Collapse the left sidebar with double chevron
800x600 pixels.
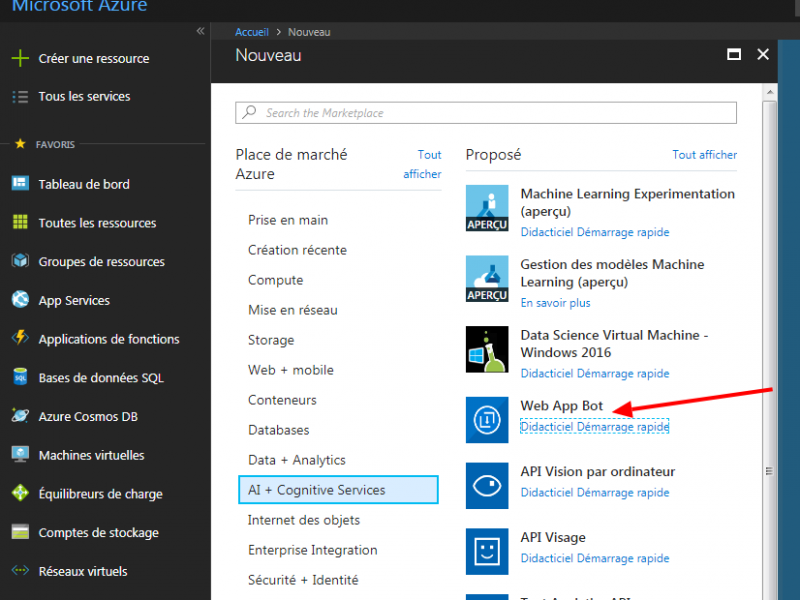(201, 31)
